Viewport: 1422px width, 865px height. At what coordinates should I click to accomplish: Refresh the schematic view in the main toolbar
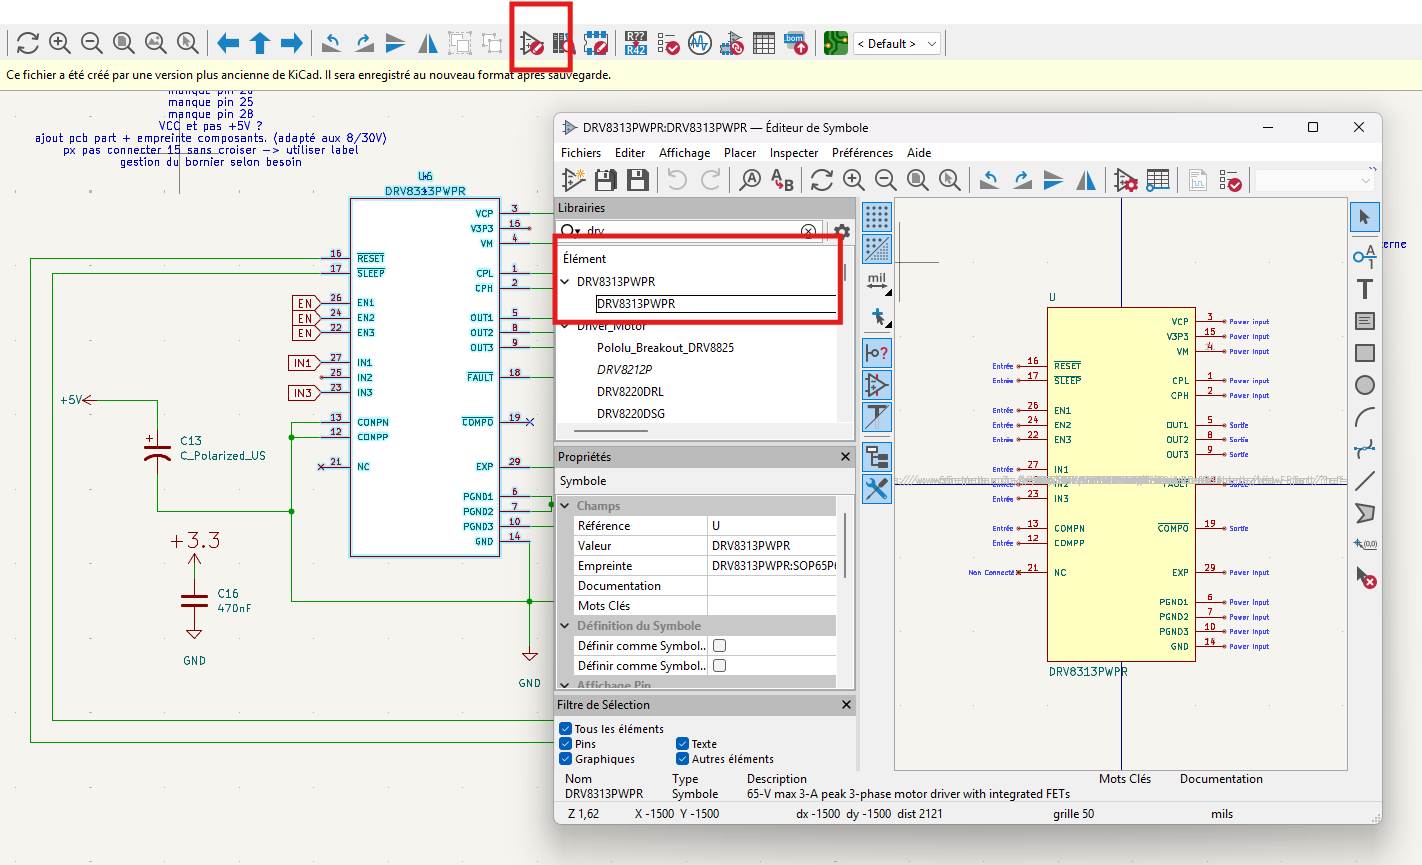[x=28, y=43]
